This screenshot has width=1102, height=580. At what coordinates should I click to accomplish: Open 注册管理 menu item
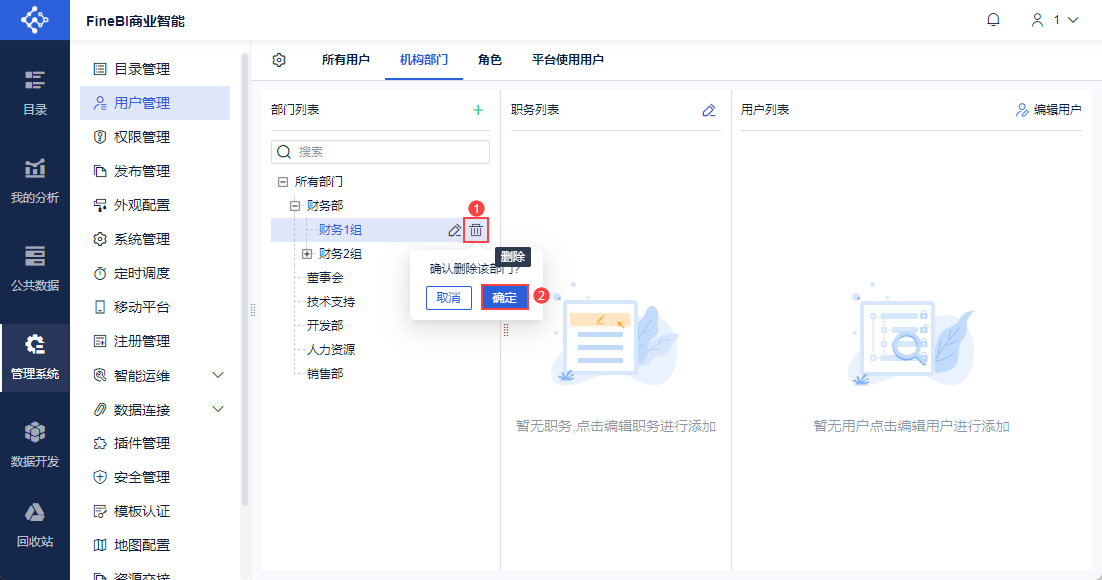[155, 341]
